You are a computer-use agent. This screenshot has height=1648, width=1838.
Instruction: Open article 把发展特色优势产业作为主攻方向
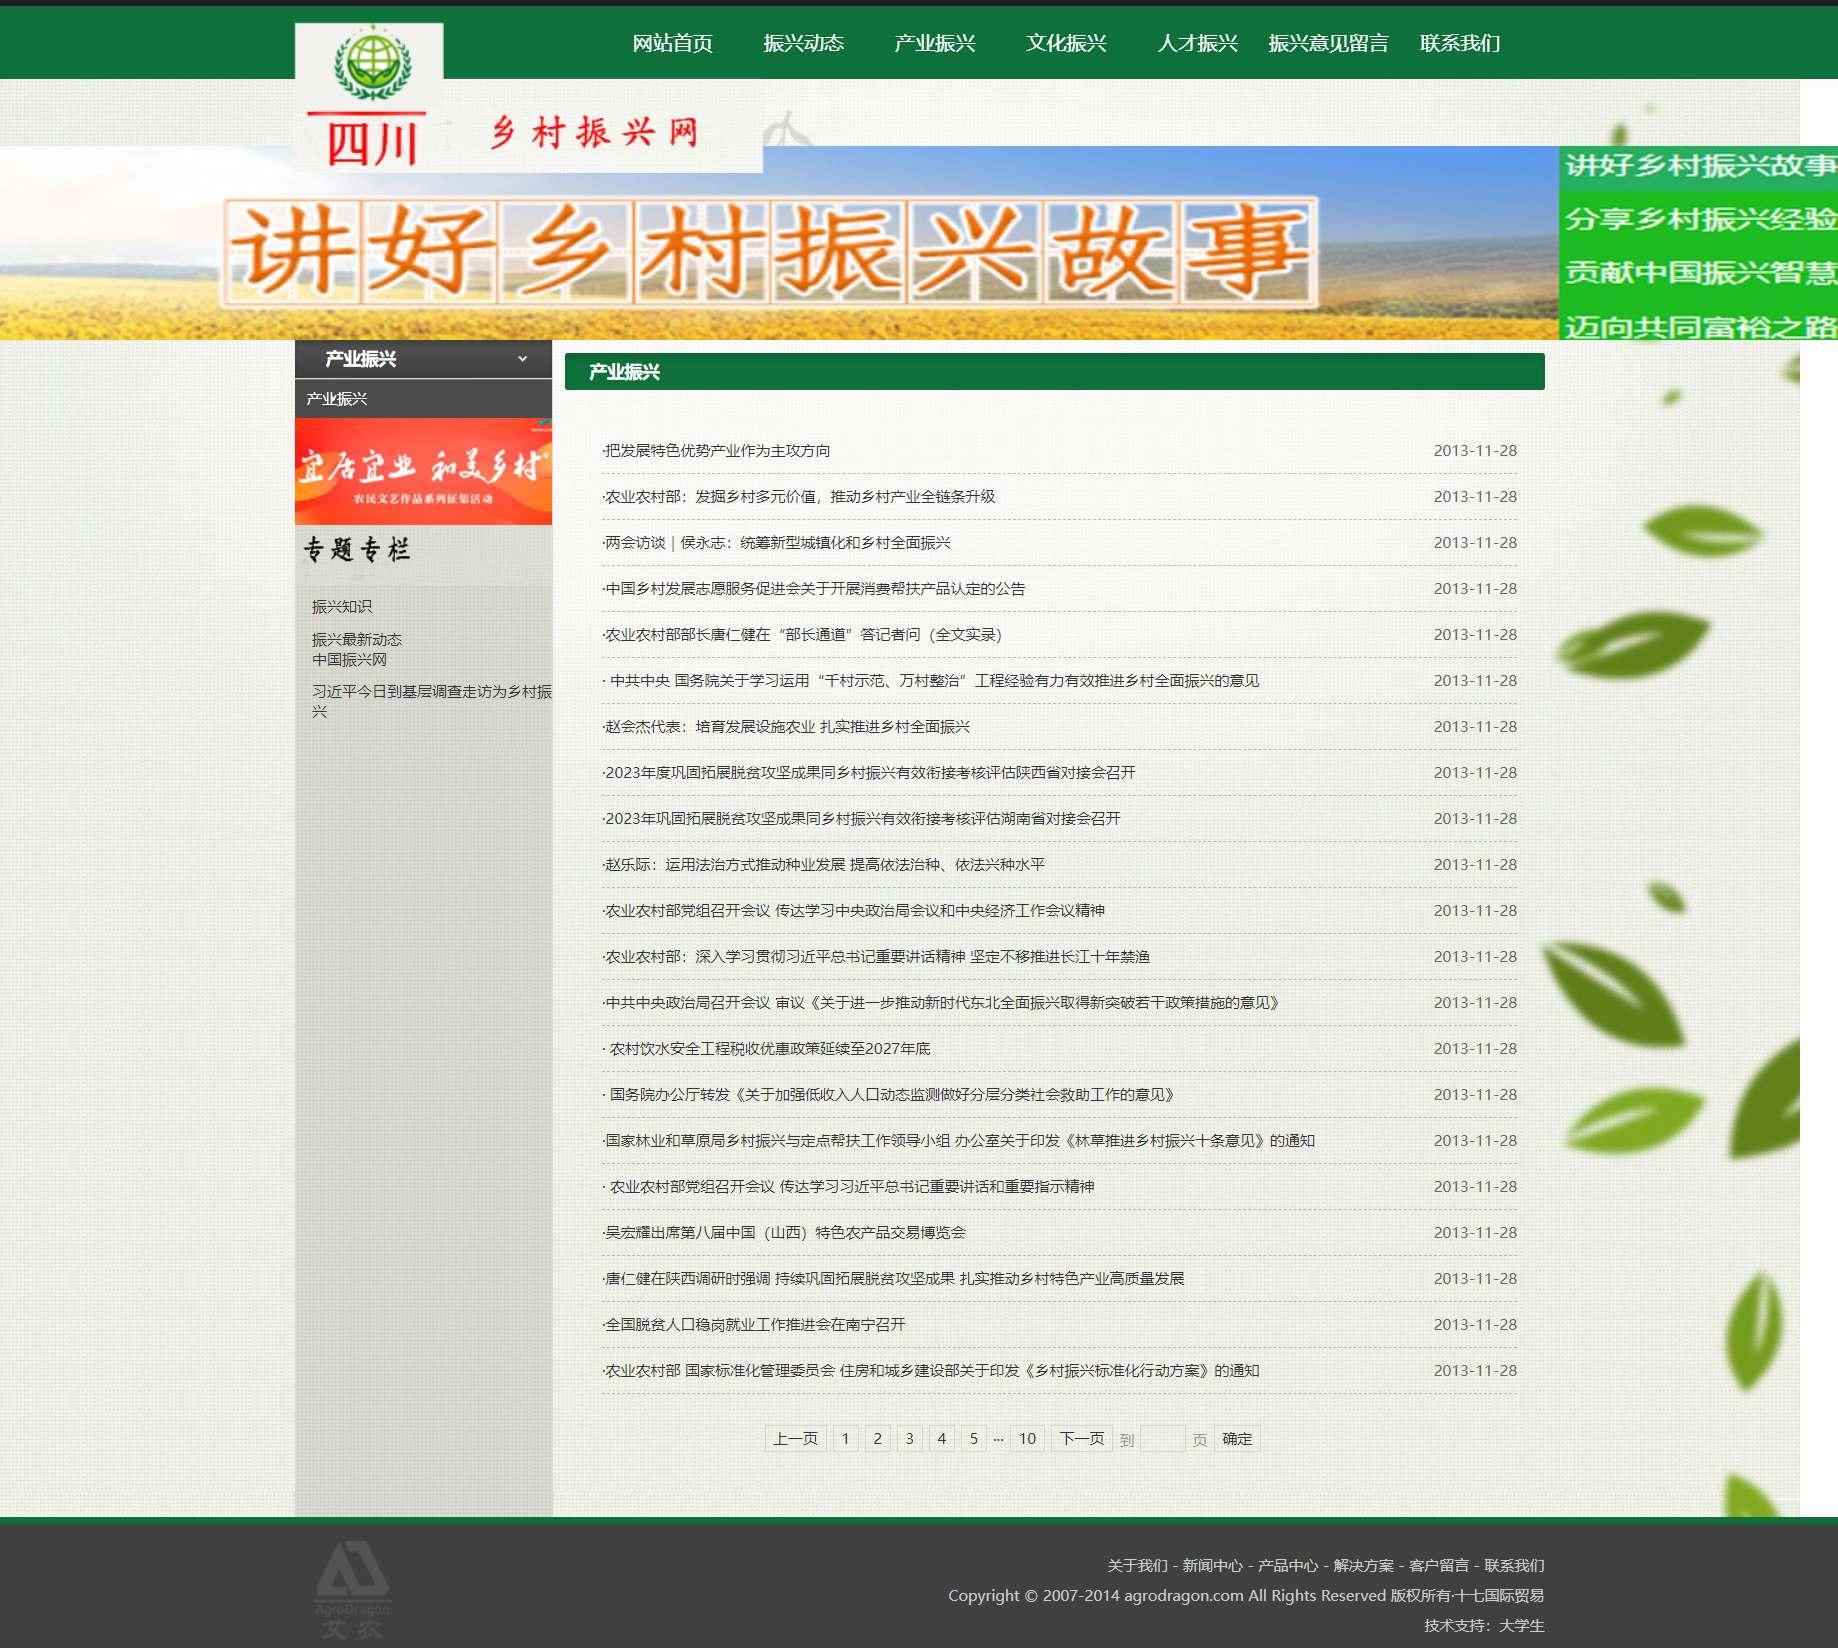click(717, 451)
